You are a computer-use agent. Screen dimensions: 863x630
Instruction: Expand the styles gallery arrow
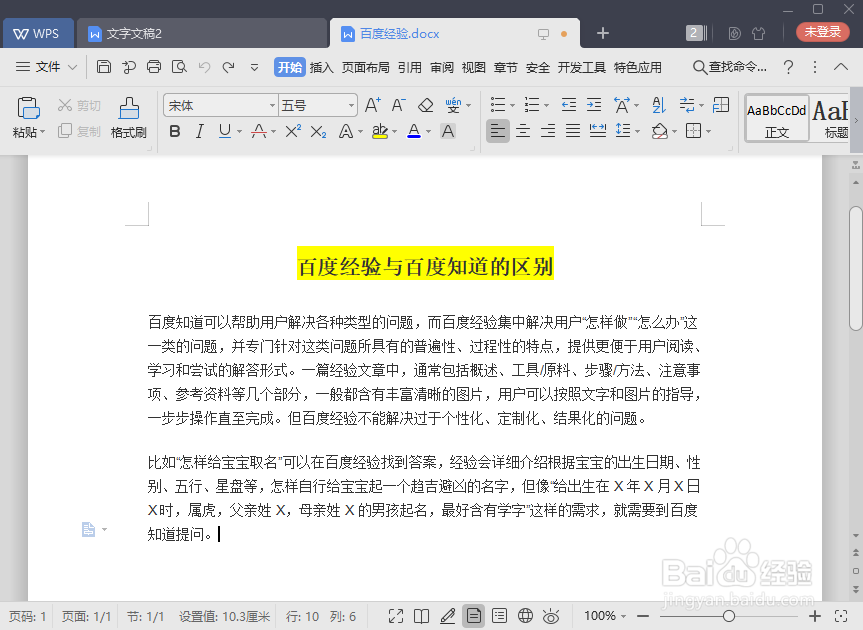tap(856, 120)
